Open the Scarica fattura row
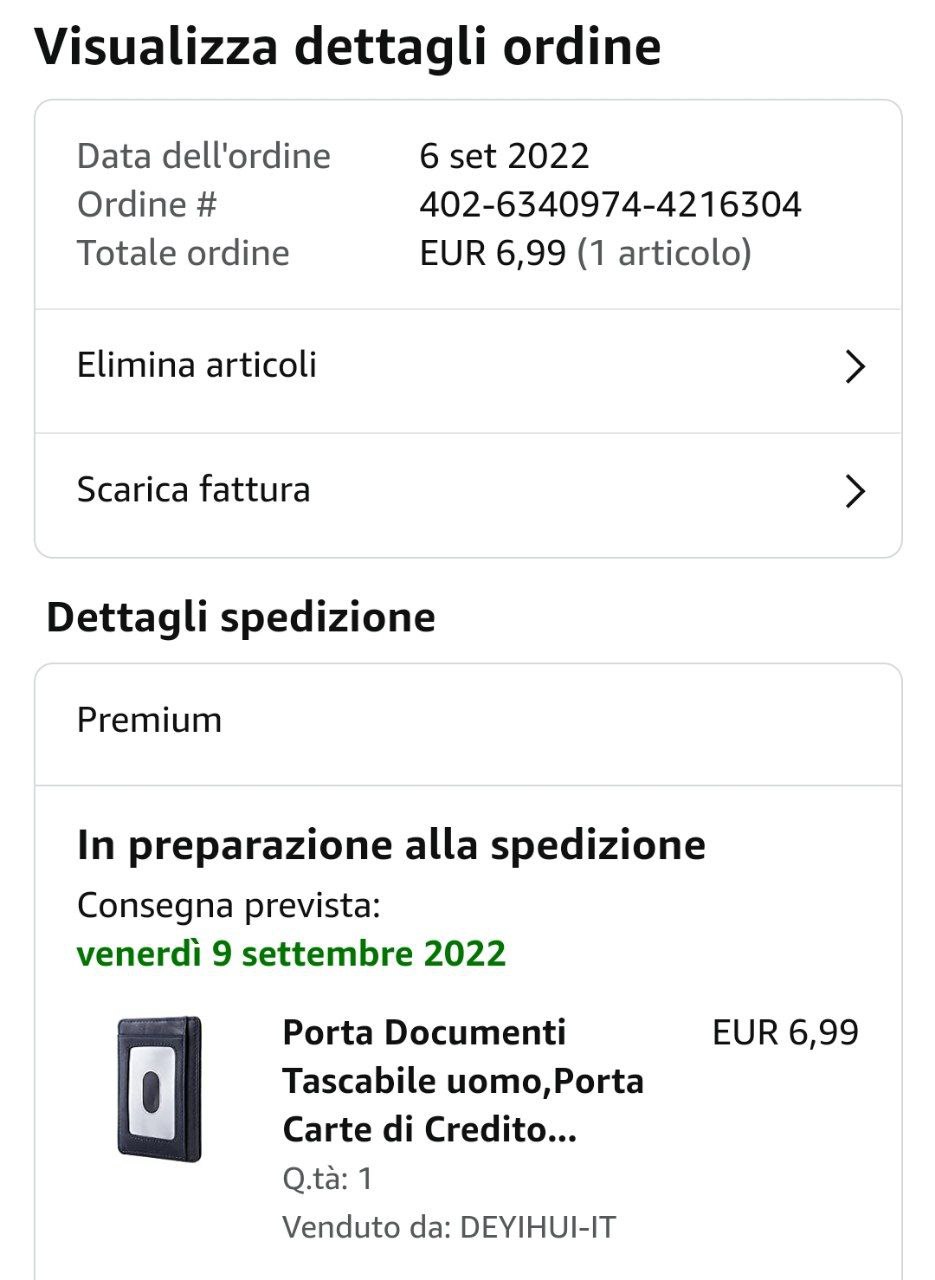Viewport: 935px width, 1280px height. [x=194, y=490]
